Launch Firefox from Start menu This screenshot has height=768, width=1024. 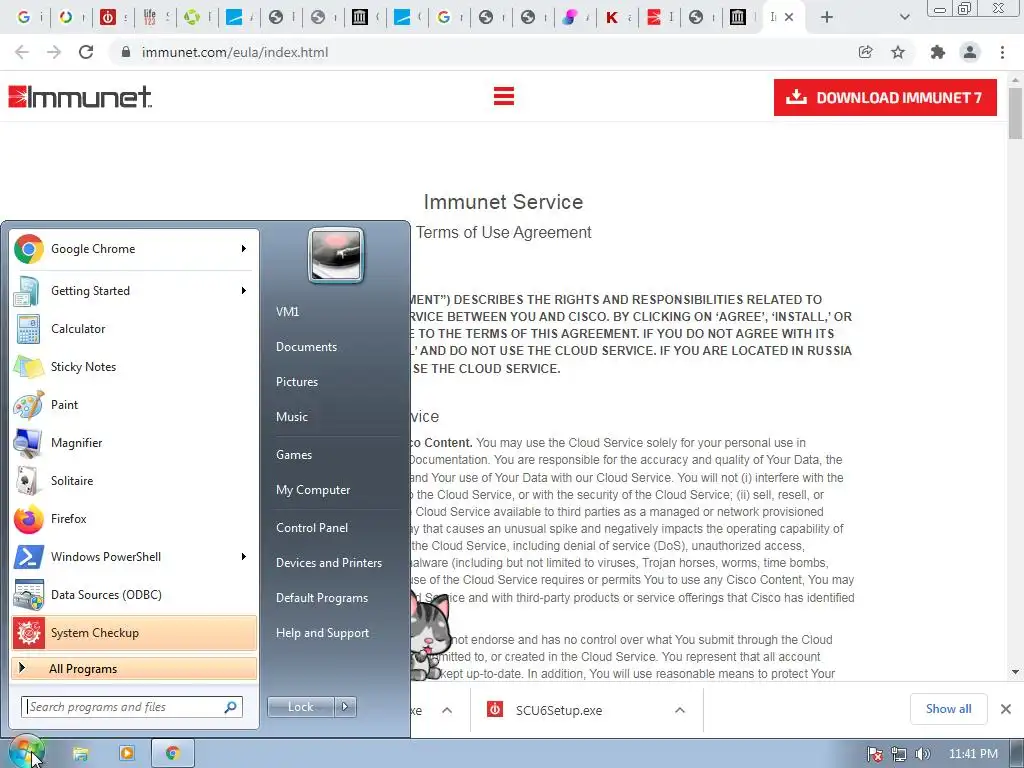tap(134, 519)
